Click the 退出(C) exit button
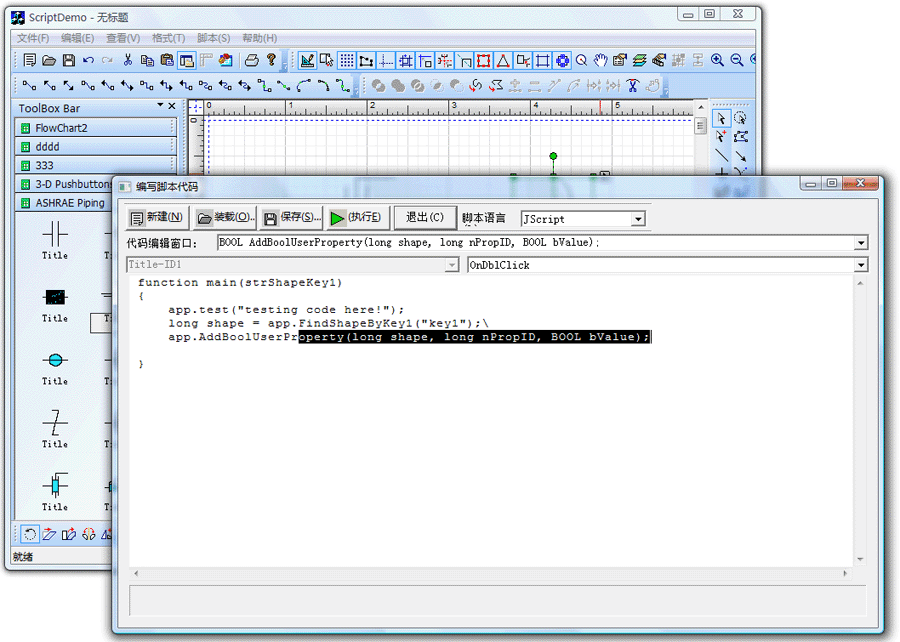The image size is (900, 642). (x=424, y=218)
